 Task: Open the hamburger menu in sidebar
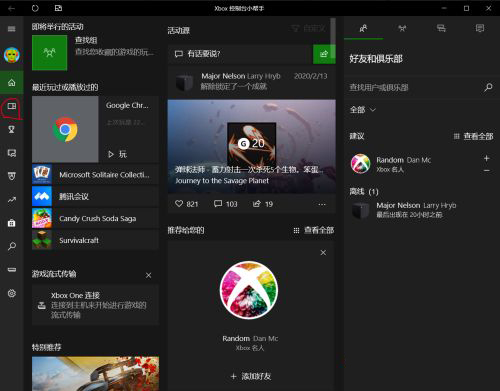(11, 29)
